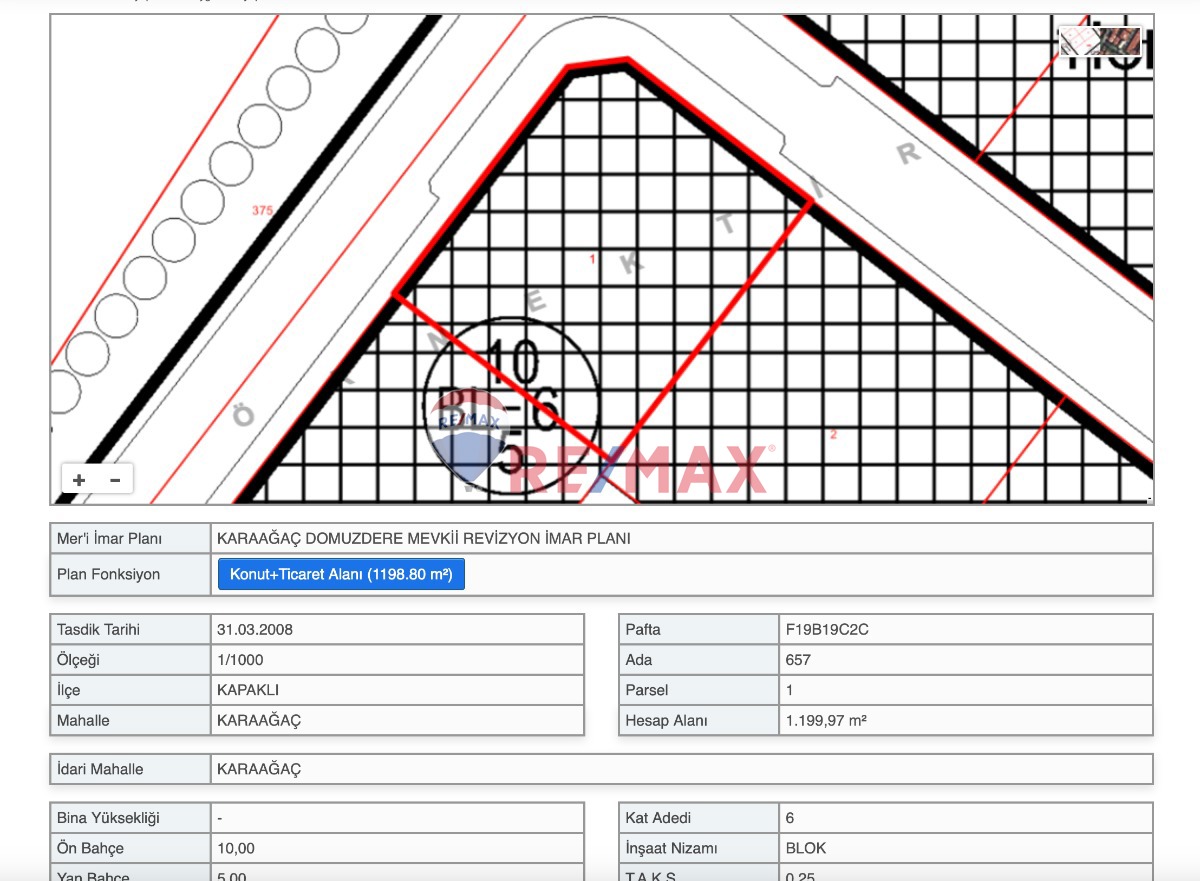Switch to the zoning plan map thumbnail

tap(1078, 41)
